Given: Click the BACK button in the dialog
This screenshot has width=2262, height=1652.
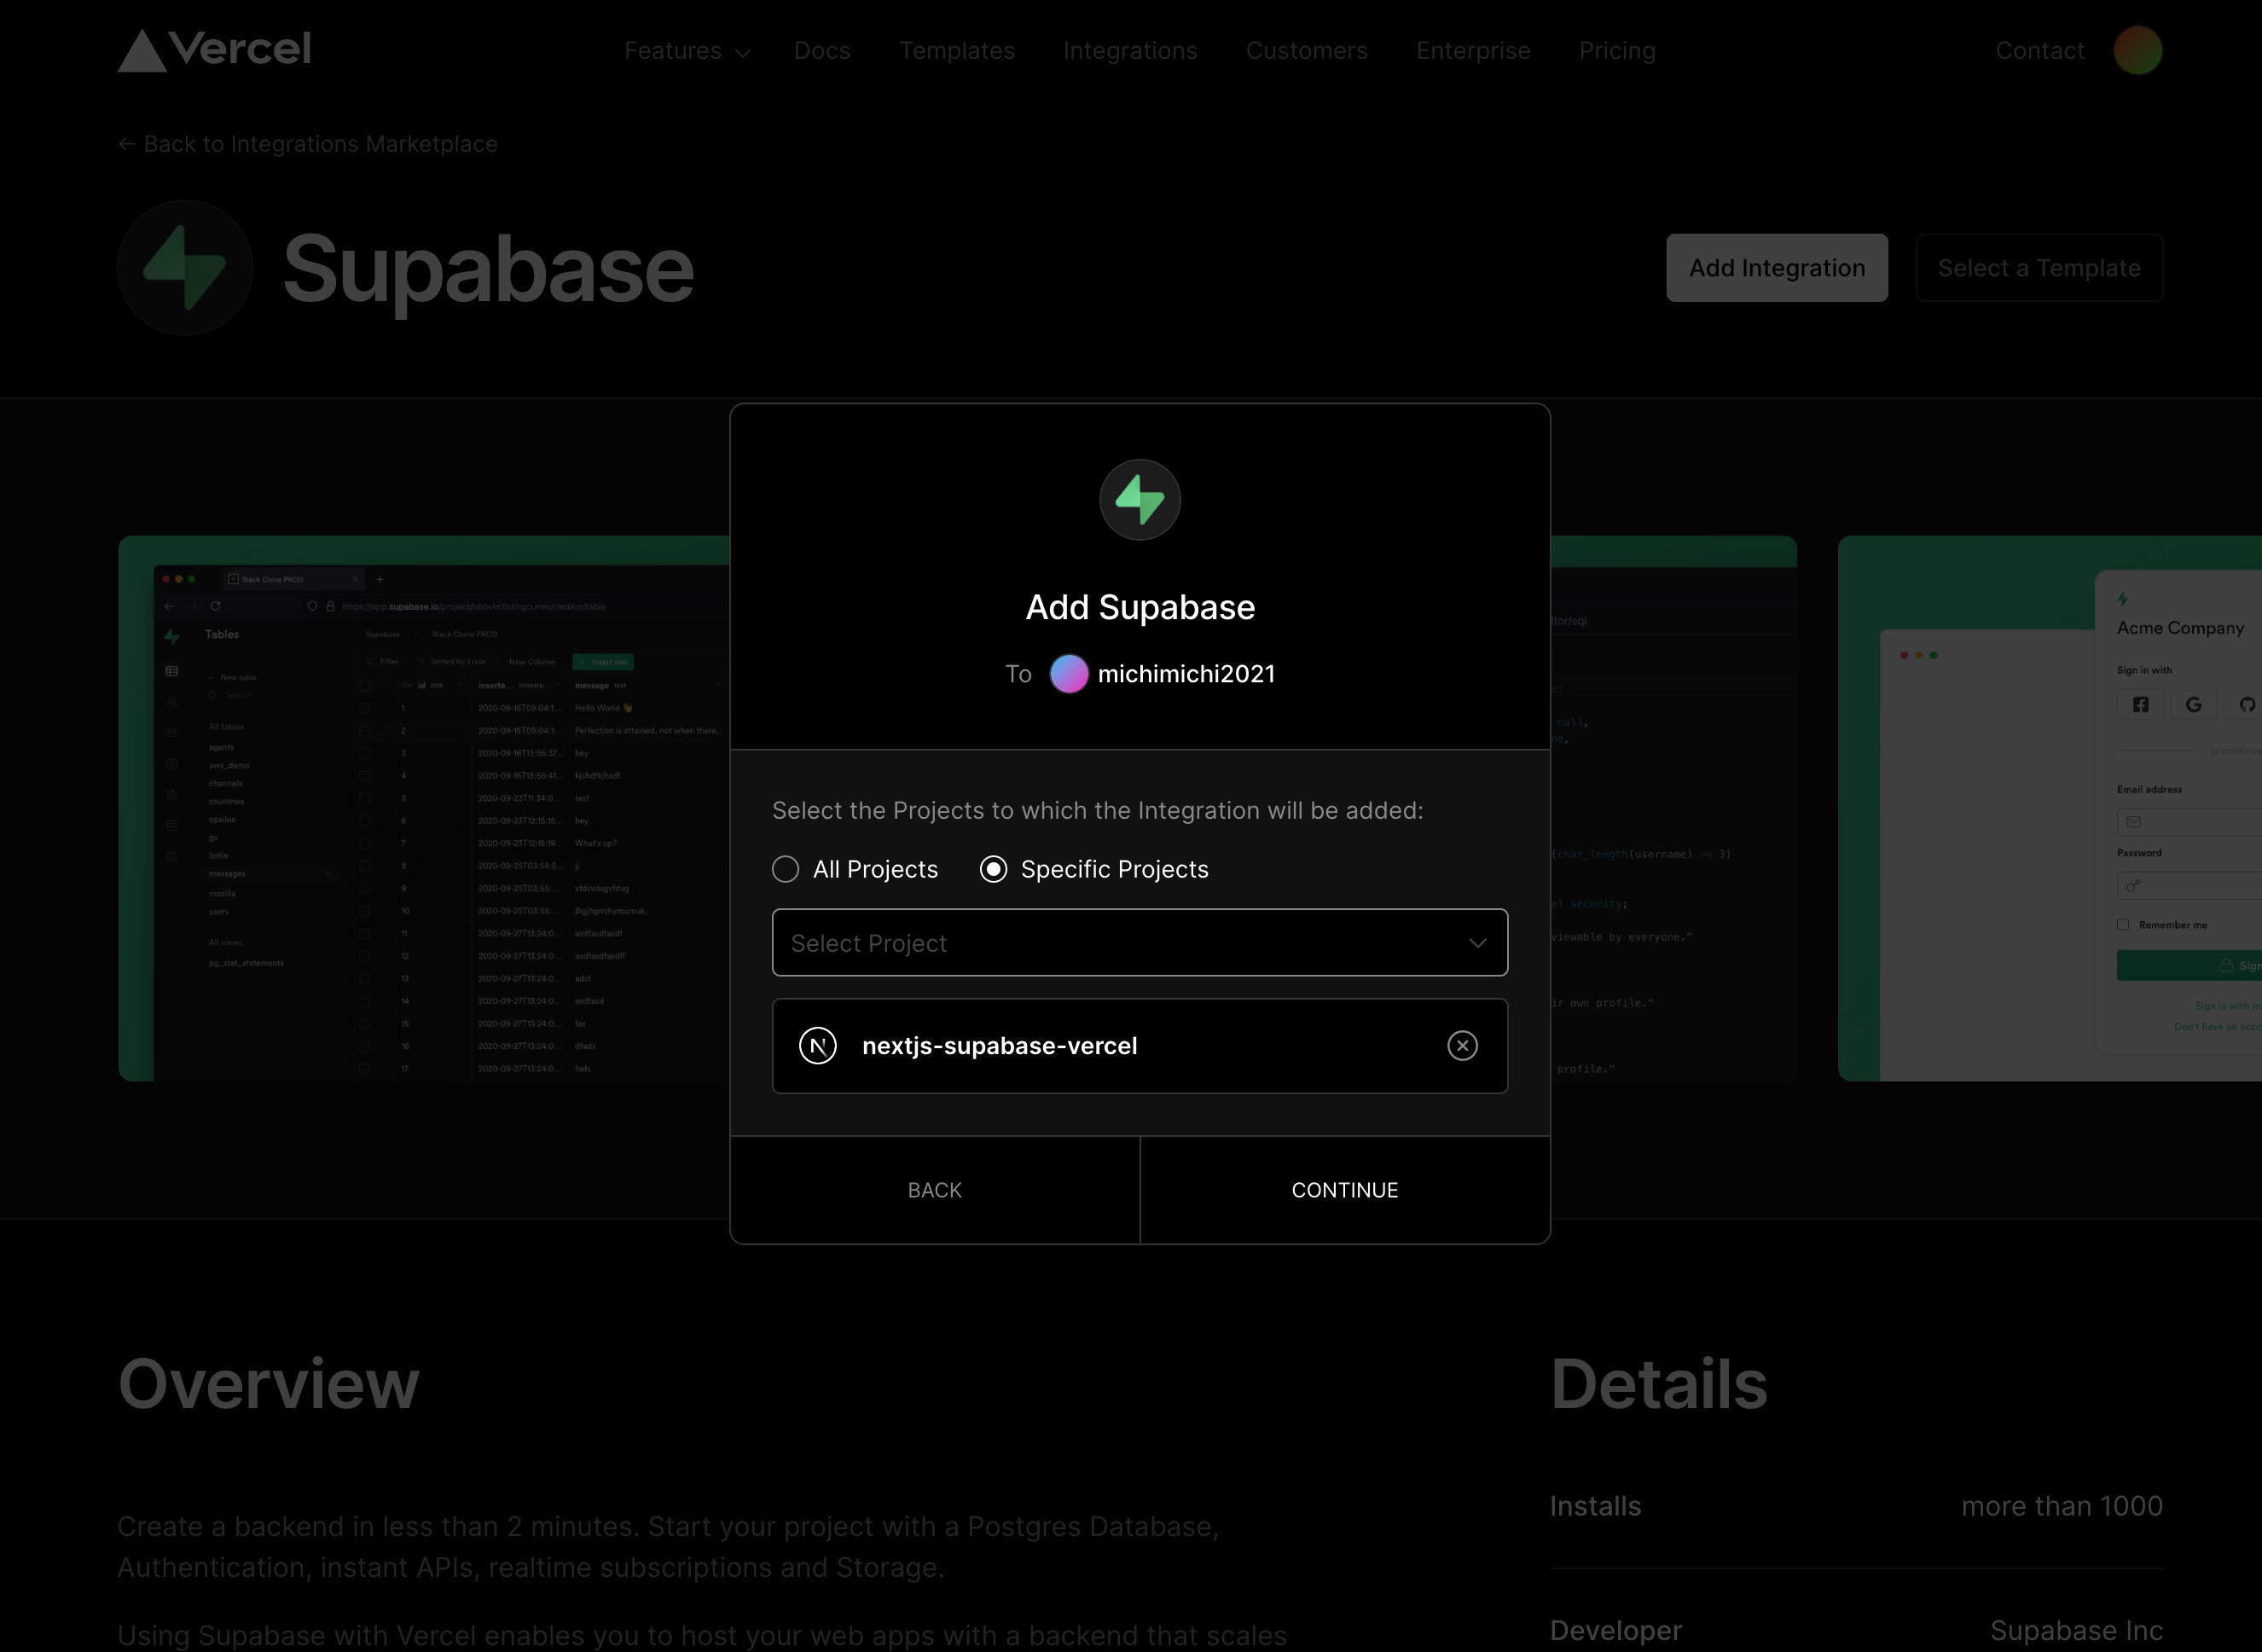Looking at the screenshot, I should pyautogui.click(x=934, y=1189).
